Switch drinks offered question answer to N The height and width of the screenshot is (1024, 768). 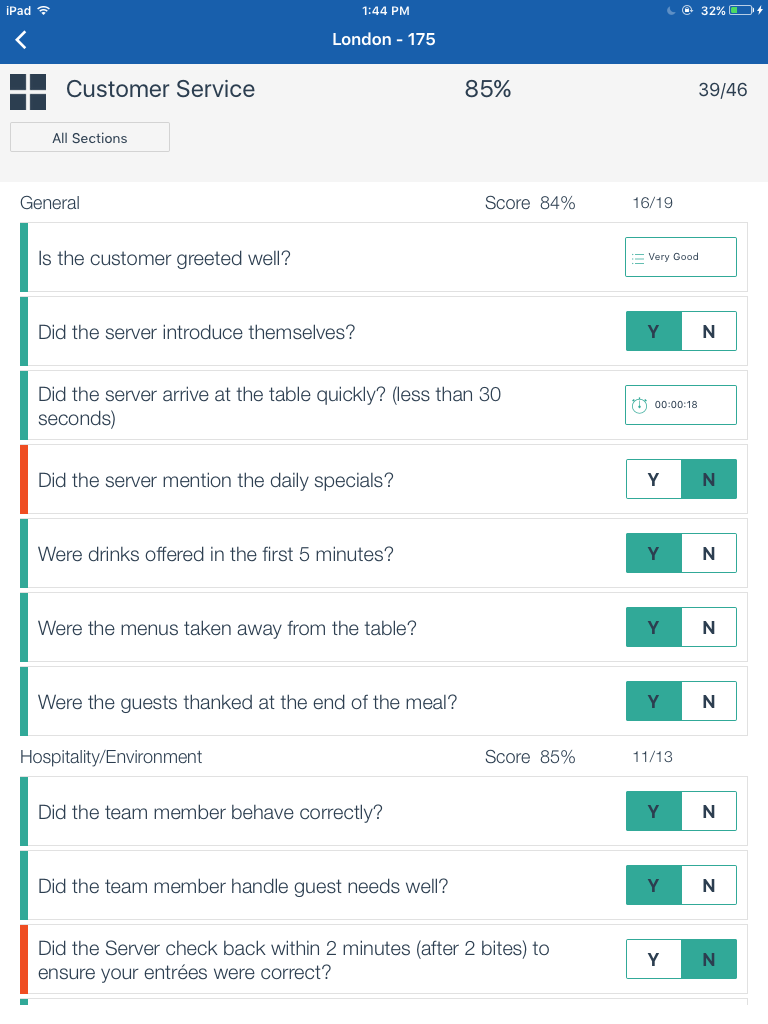click(708, 553)
